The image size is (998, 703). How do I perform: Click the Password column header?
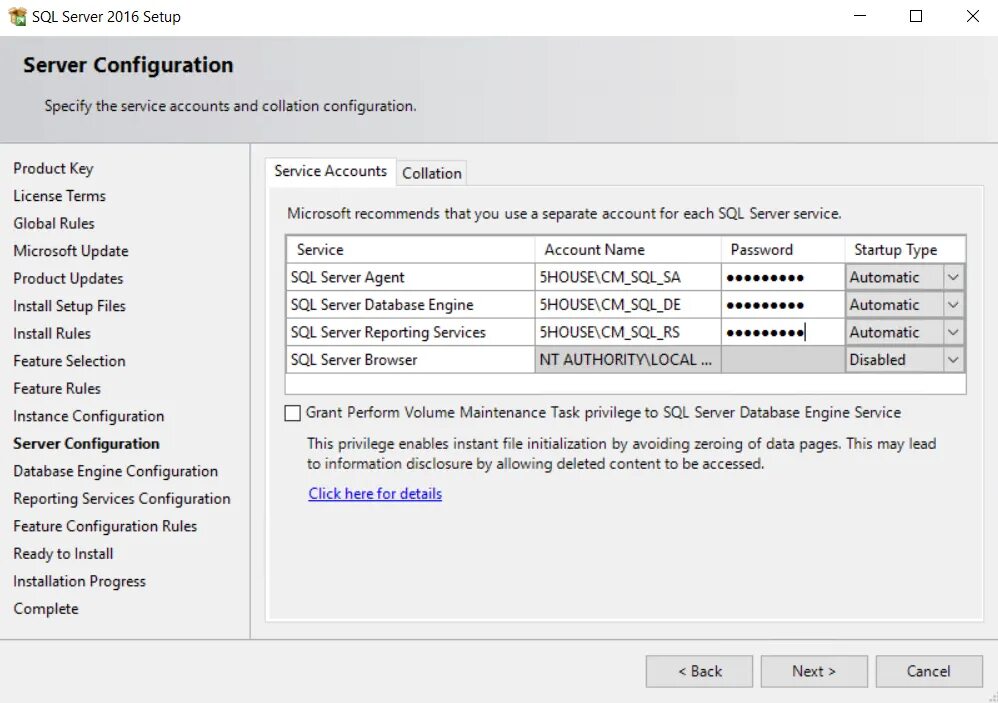(x=783, y=249)
